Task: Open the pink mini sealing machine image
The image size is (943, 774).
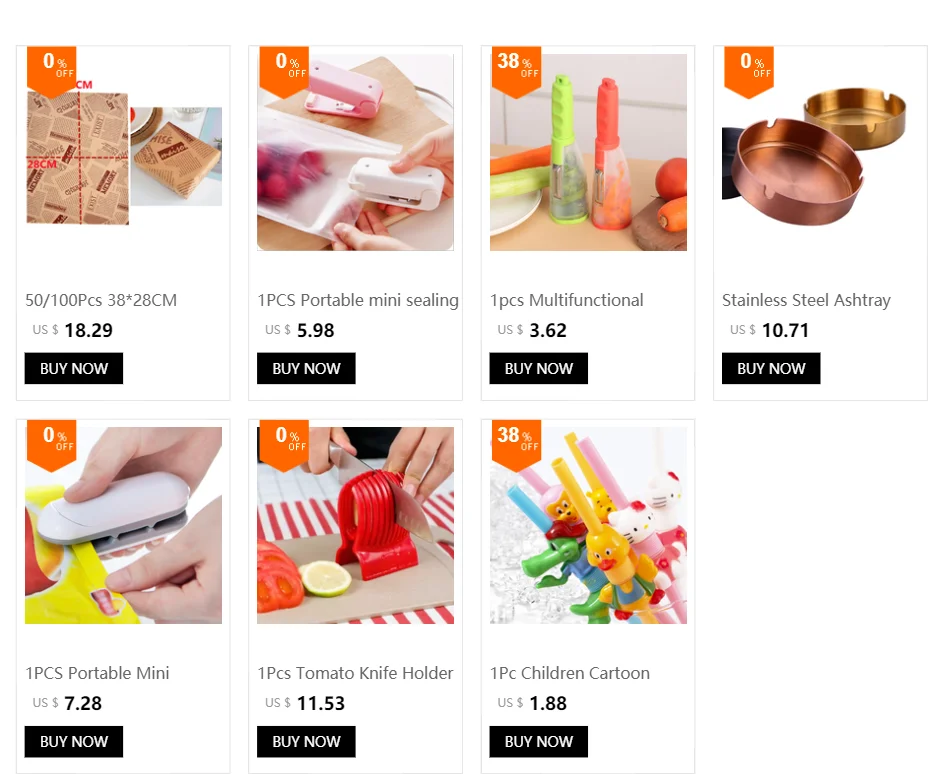Action: [355, 152]
